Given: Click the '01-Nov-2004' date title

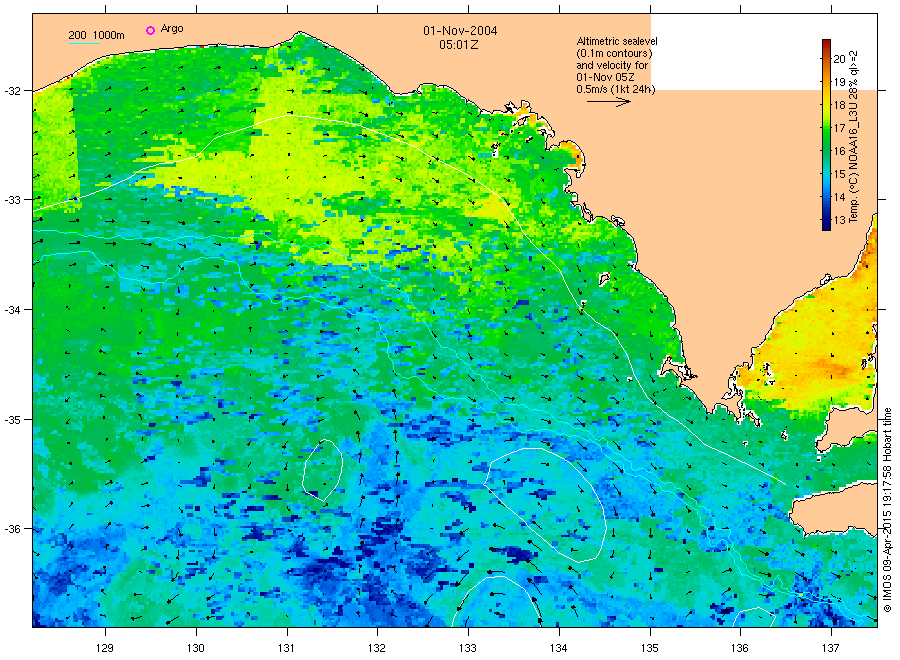Looking at the screenshot, I should tap(460, 30).
